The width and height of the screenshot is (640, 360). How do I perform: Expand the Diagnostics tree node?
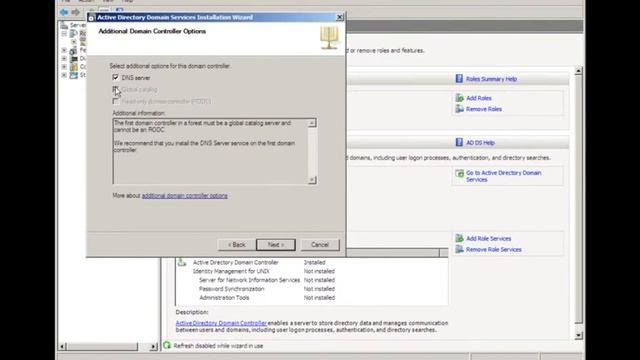click(64, 59)
